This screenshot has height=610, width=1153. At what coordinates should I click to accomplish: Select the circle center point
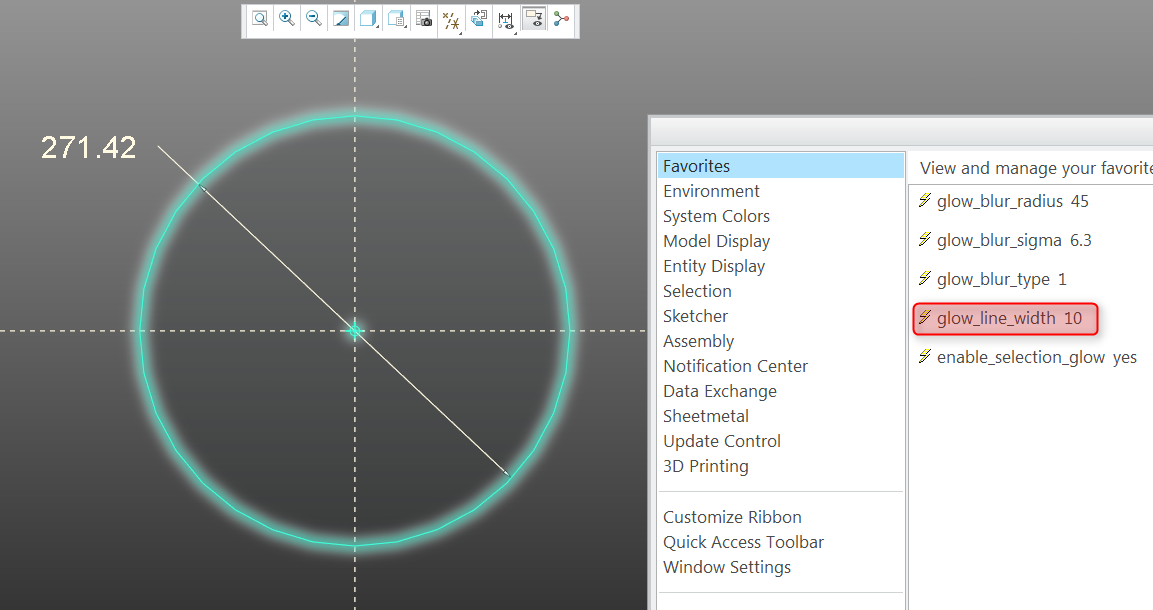(x=355, y=331)
